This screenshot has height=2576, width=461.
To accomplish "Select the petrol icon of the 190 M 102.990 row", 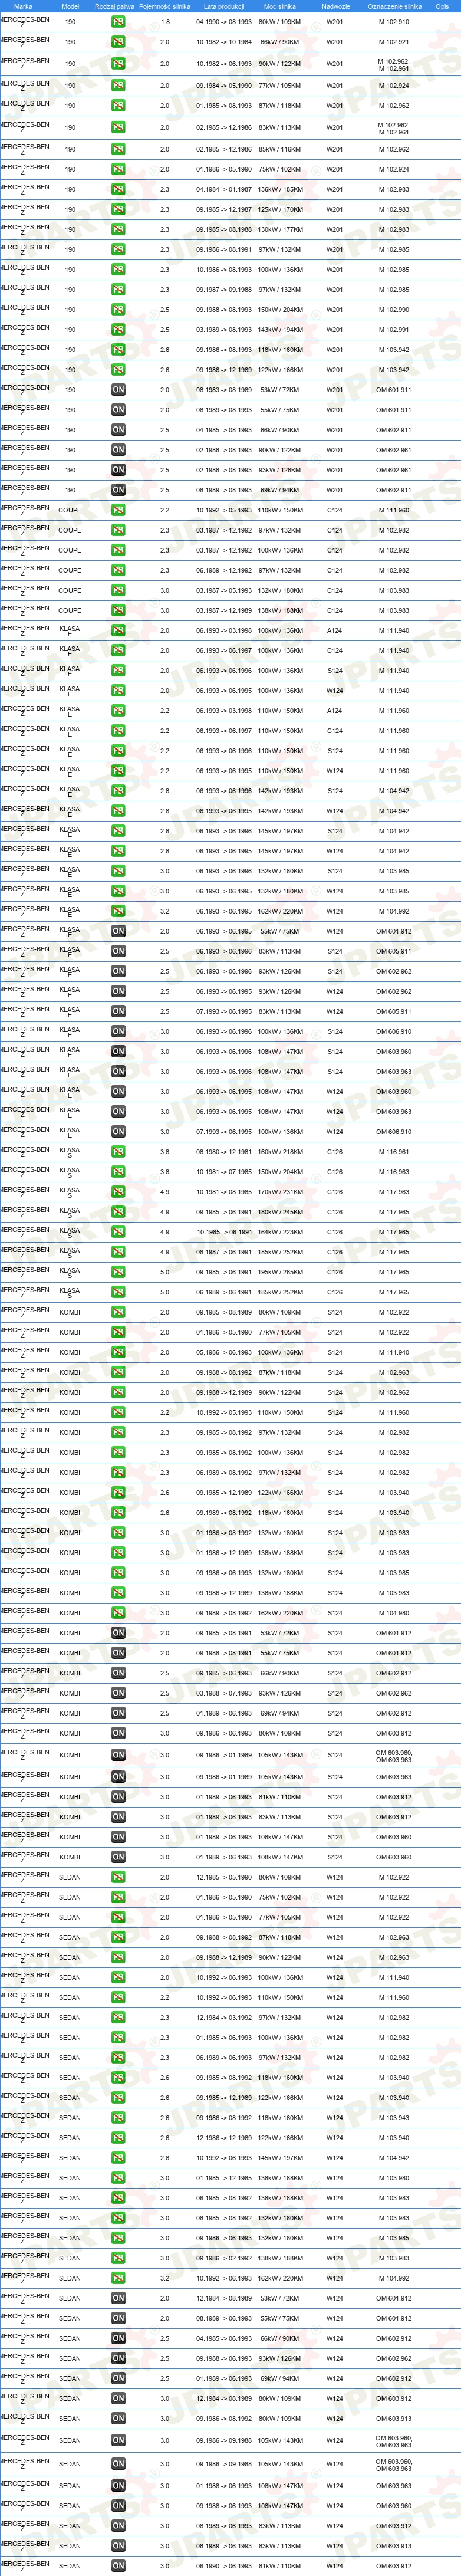I will point(118,310).
